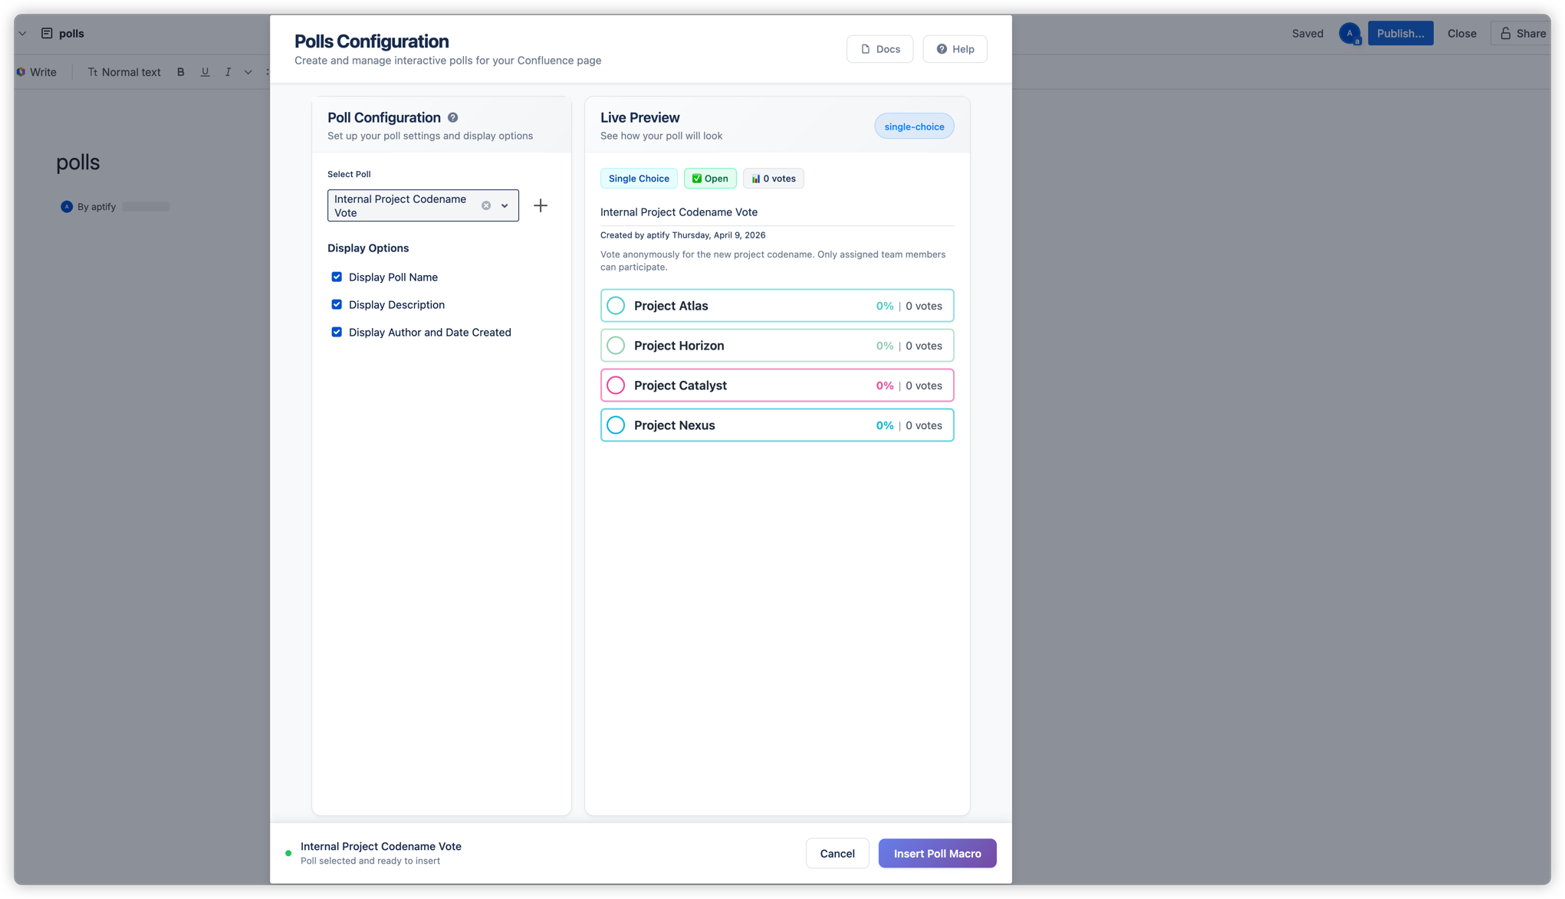Screen dimensions: 1565x899
Task: Toggle the Underline formatting icon
Action: coord(205,72)
